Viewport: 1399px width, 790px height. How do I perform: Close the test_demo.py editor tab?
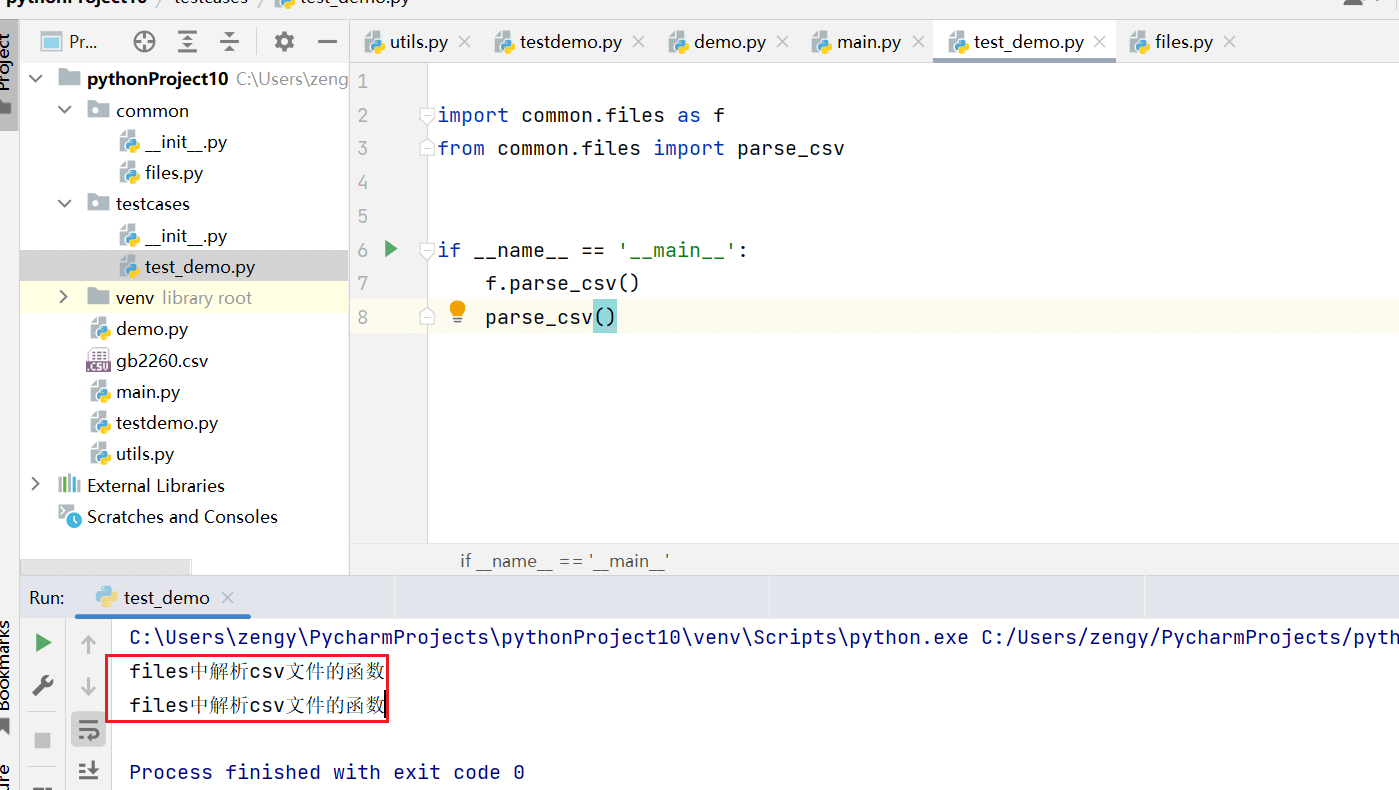click(x=1100, y=42)
